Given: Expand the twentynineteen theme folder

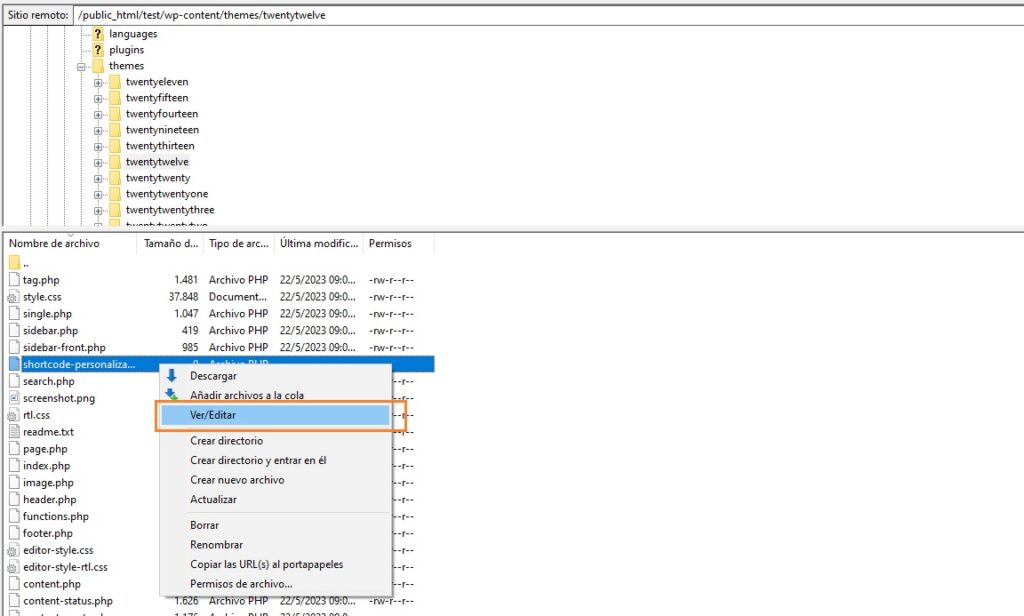Looking at the screenshot, I should [x=97, y=129].
